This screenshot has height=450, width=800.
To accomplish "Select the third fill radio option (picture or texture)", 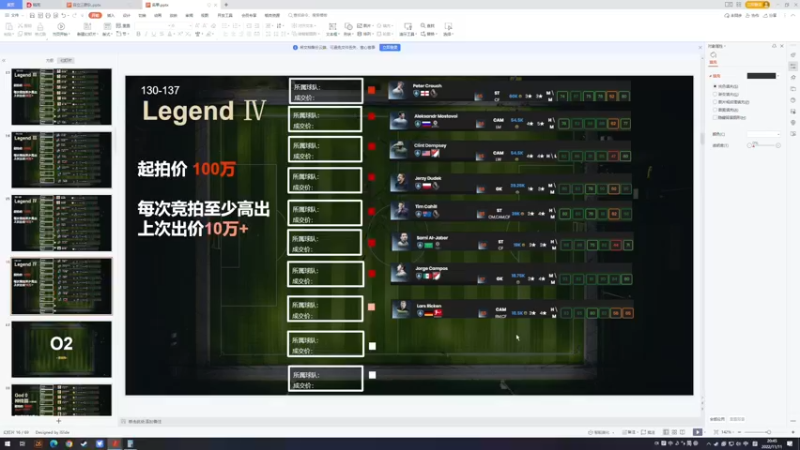I will pos(715,102).
